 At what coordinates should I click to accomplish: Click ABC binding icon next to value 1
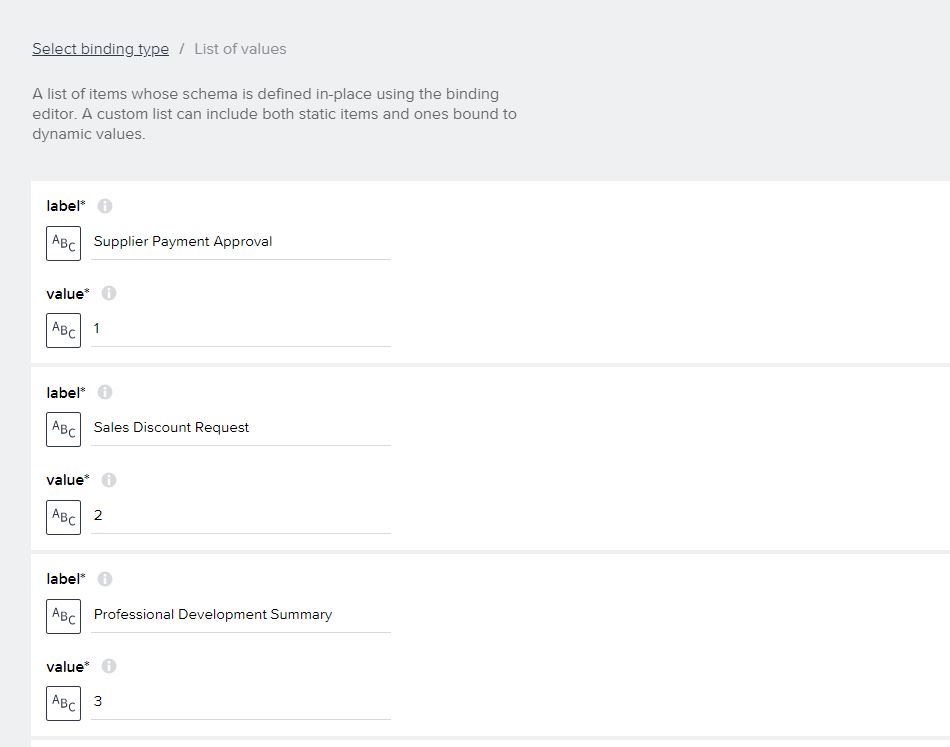64,330
